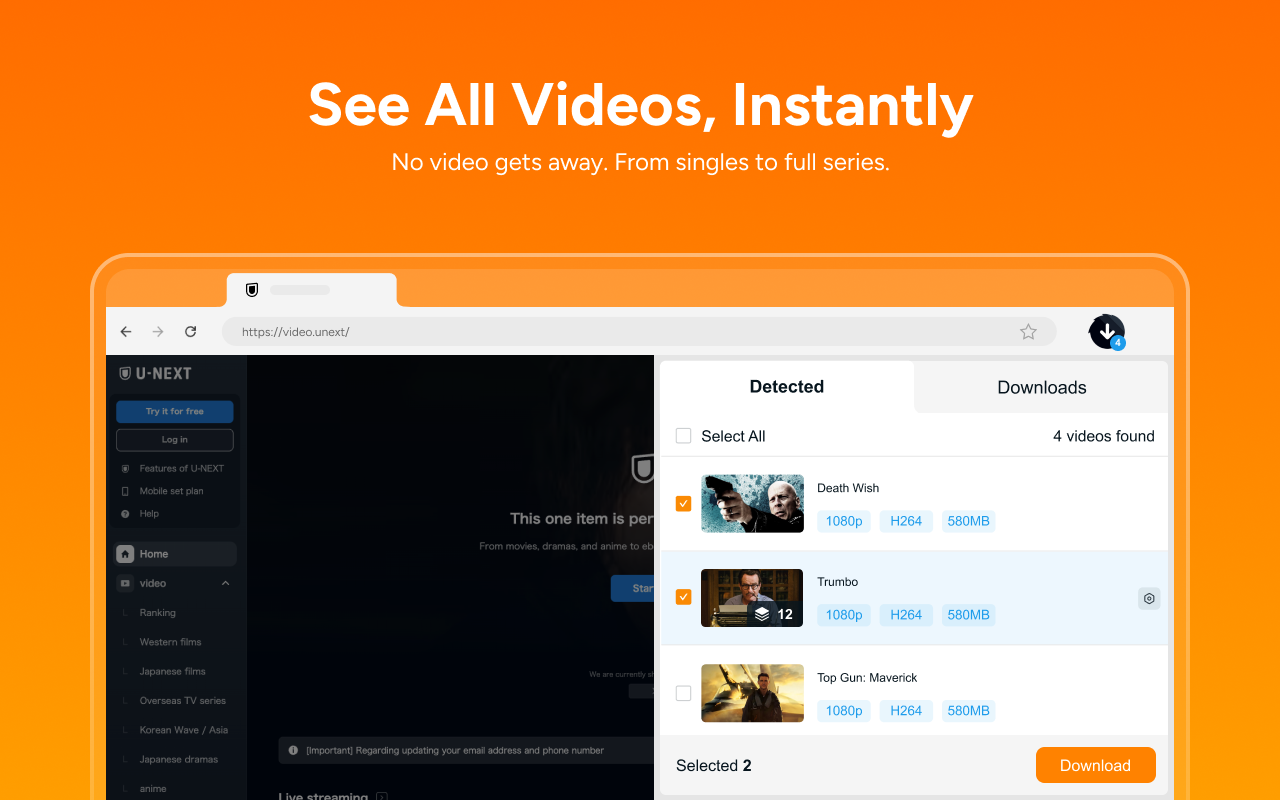The width and height of the screenshot is (1280, 800).
Task: Collapse the video section chevron
Action: (x=225, y=583)
